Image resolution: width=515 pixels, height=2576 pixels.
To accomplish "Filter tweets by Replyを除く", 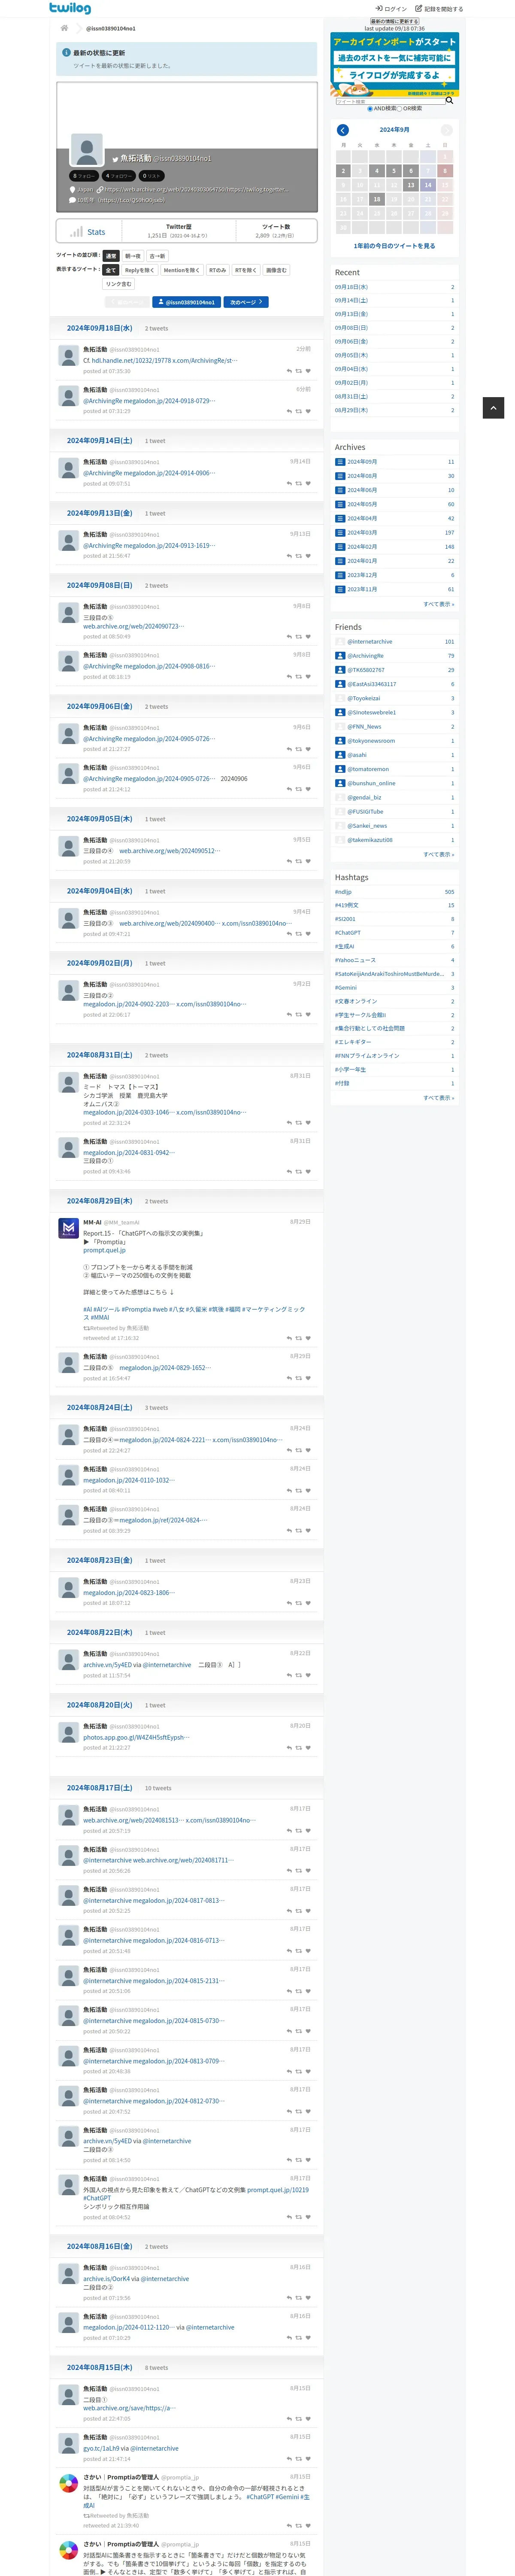I will pyautogui.click(x=139, y=270).
